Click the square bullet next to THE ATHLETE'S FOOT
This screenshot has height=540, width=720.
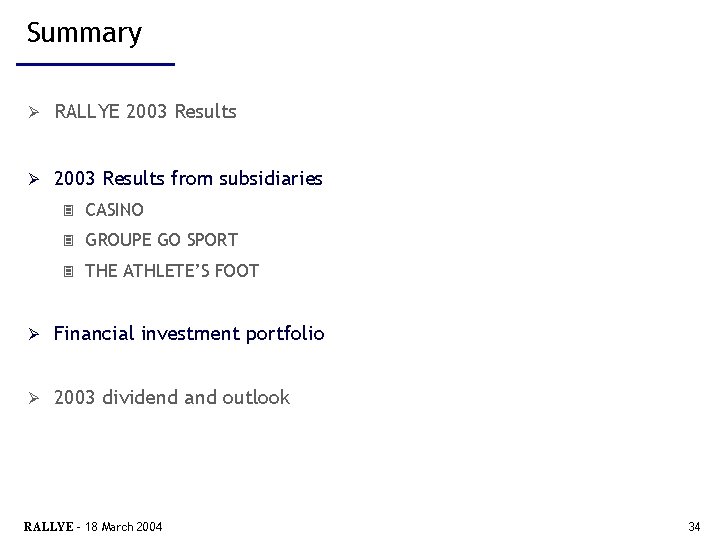(68, 272)
